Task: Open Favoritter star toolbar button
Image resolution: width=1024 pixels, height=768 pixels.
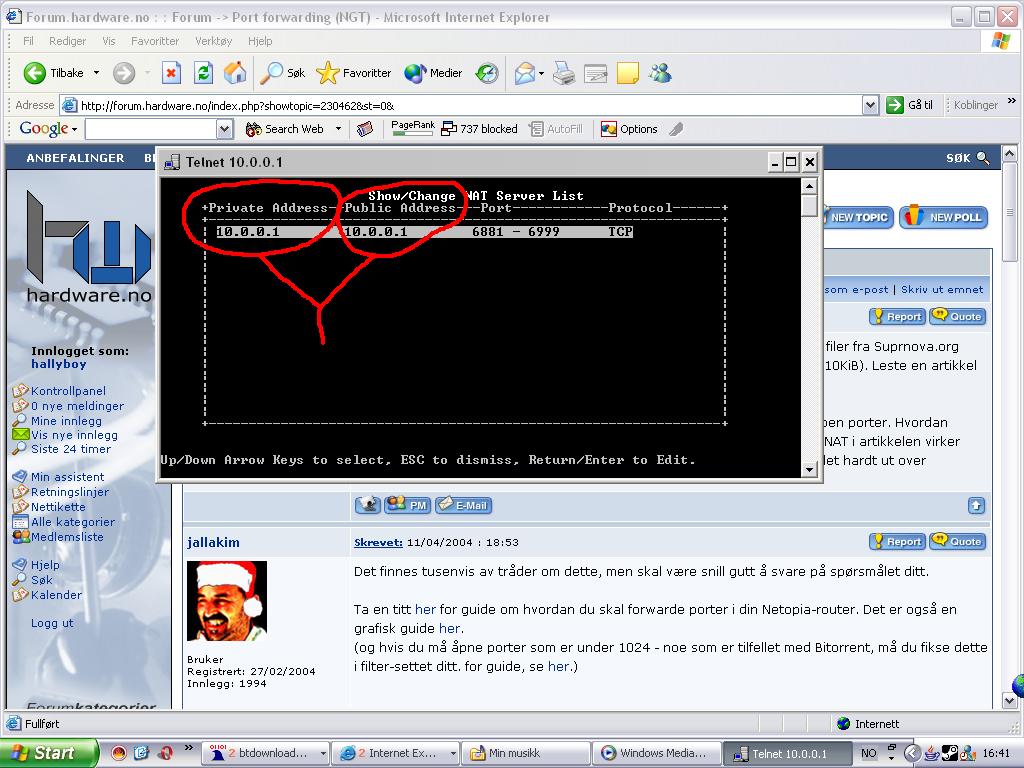Action: [x=354, y=72]
